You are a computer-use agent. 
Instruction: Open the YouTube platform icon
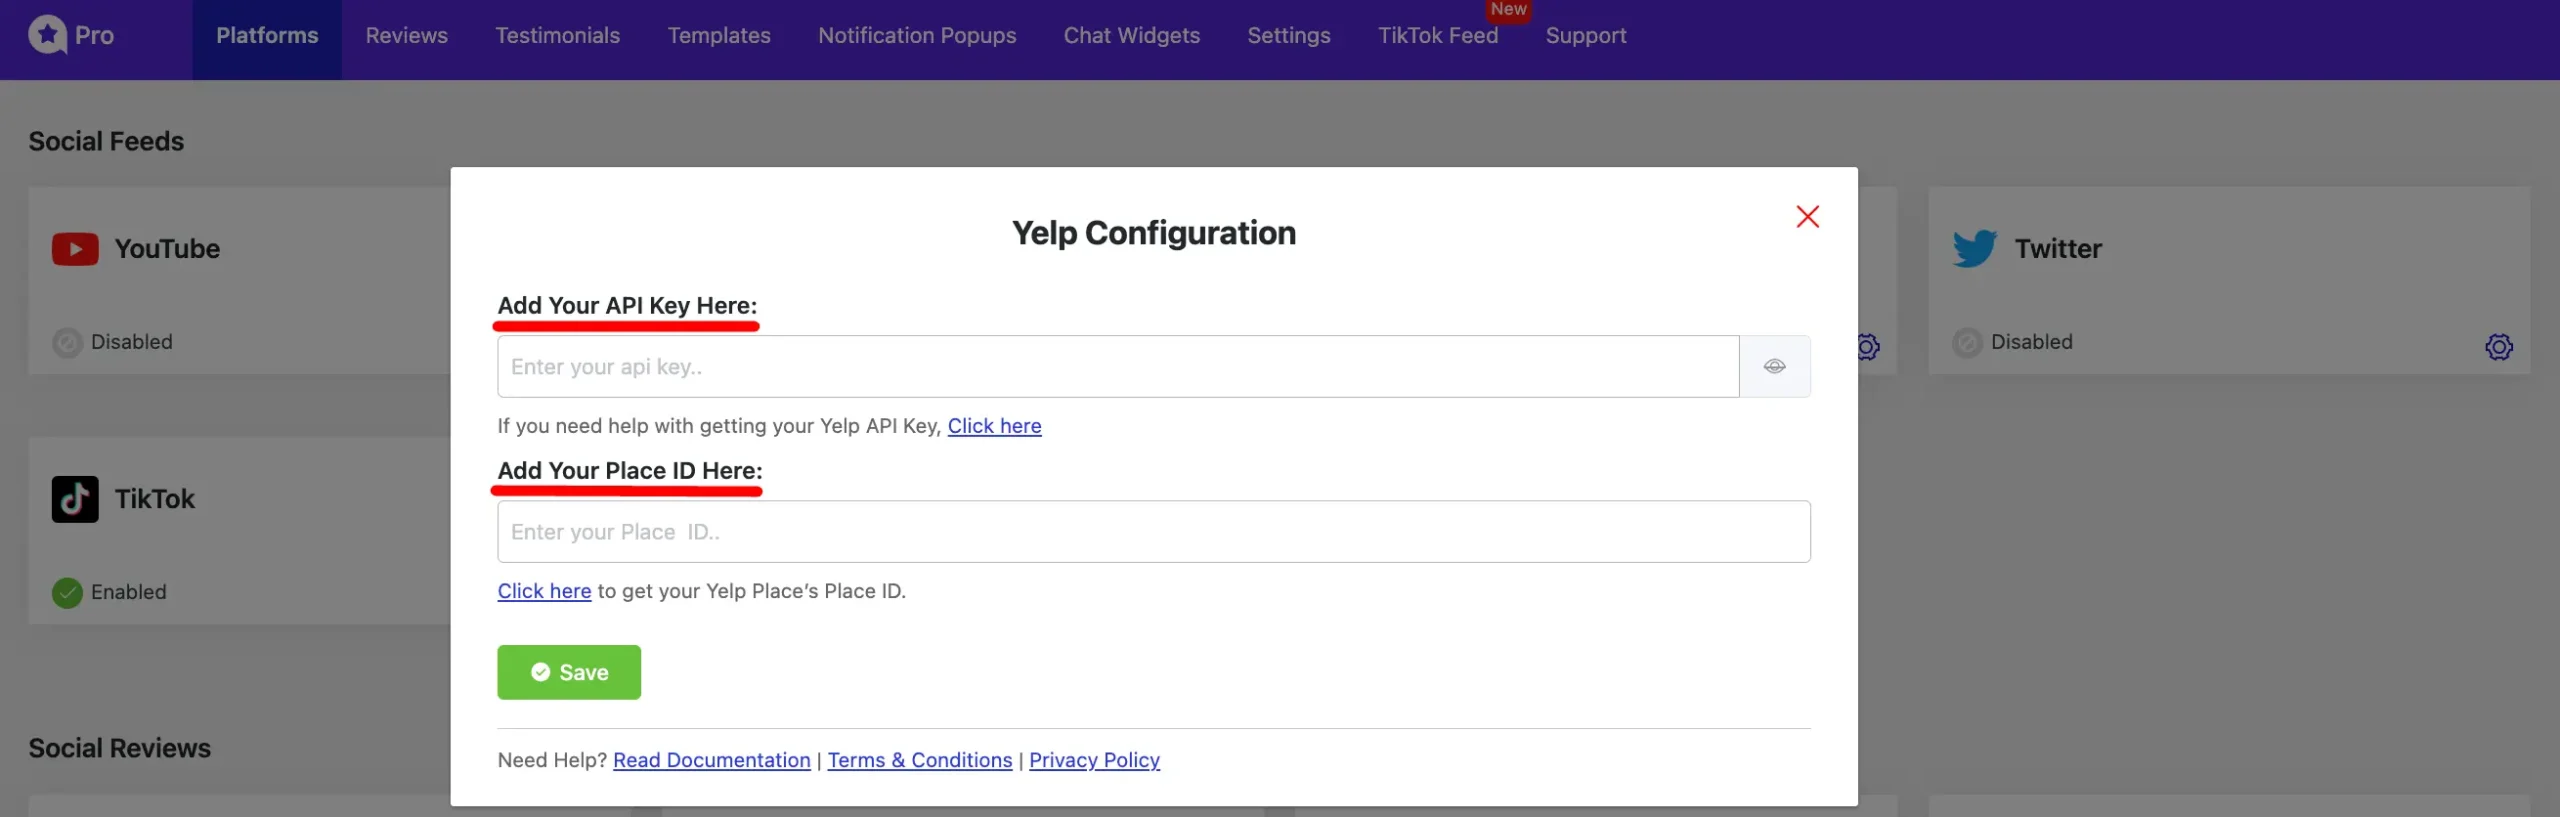click(75, 249)
